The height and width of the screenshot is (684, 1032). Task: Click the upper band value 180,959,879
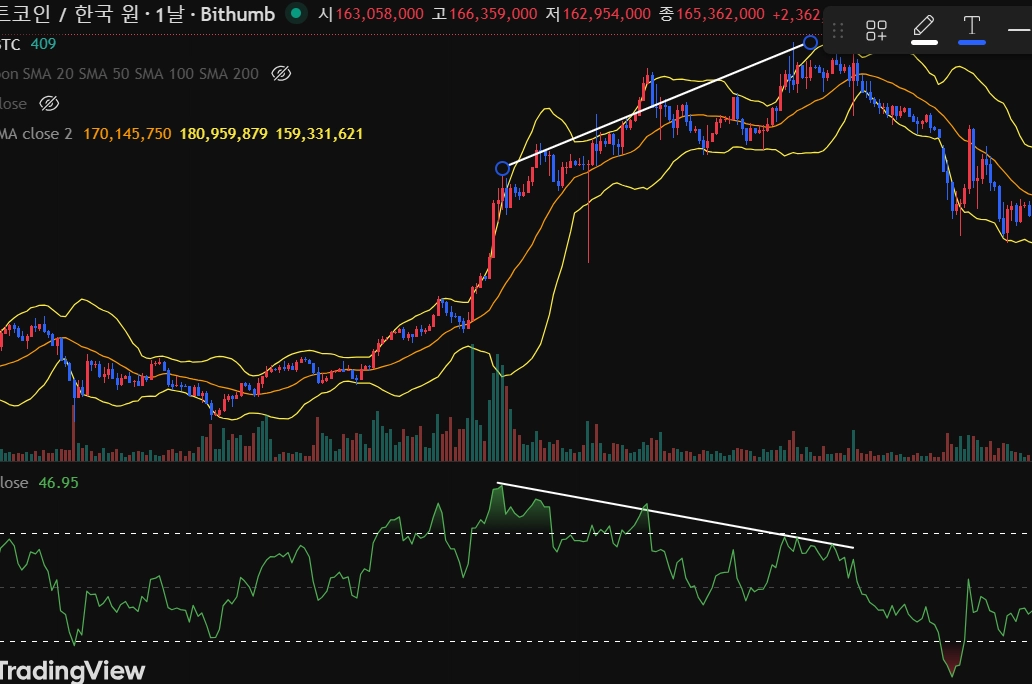point(223,134)
